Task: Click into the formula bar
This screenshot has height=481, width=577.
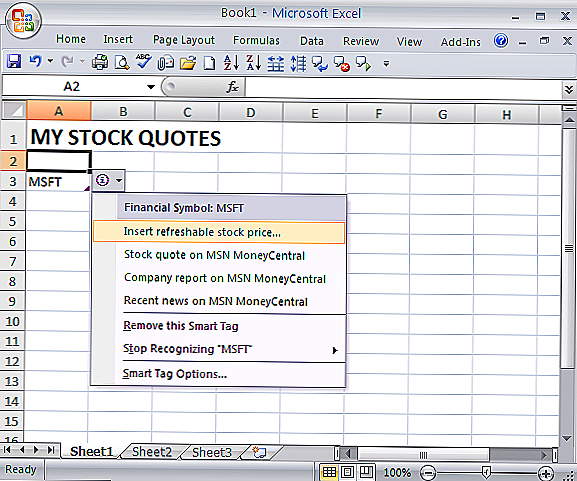Action: (403, 88)
